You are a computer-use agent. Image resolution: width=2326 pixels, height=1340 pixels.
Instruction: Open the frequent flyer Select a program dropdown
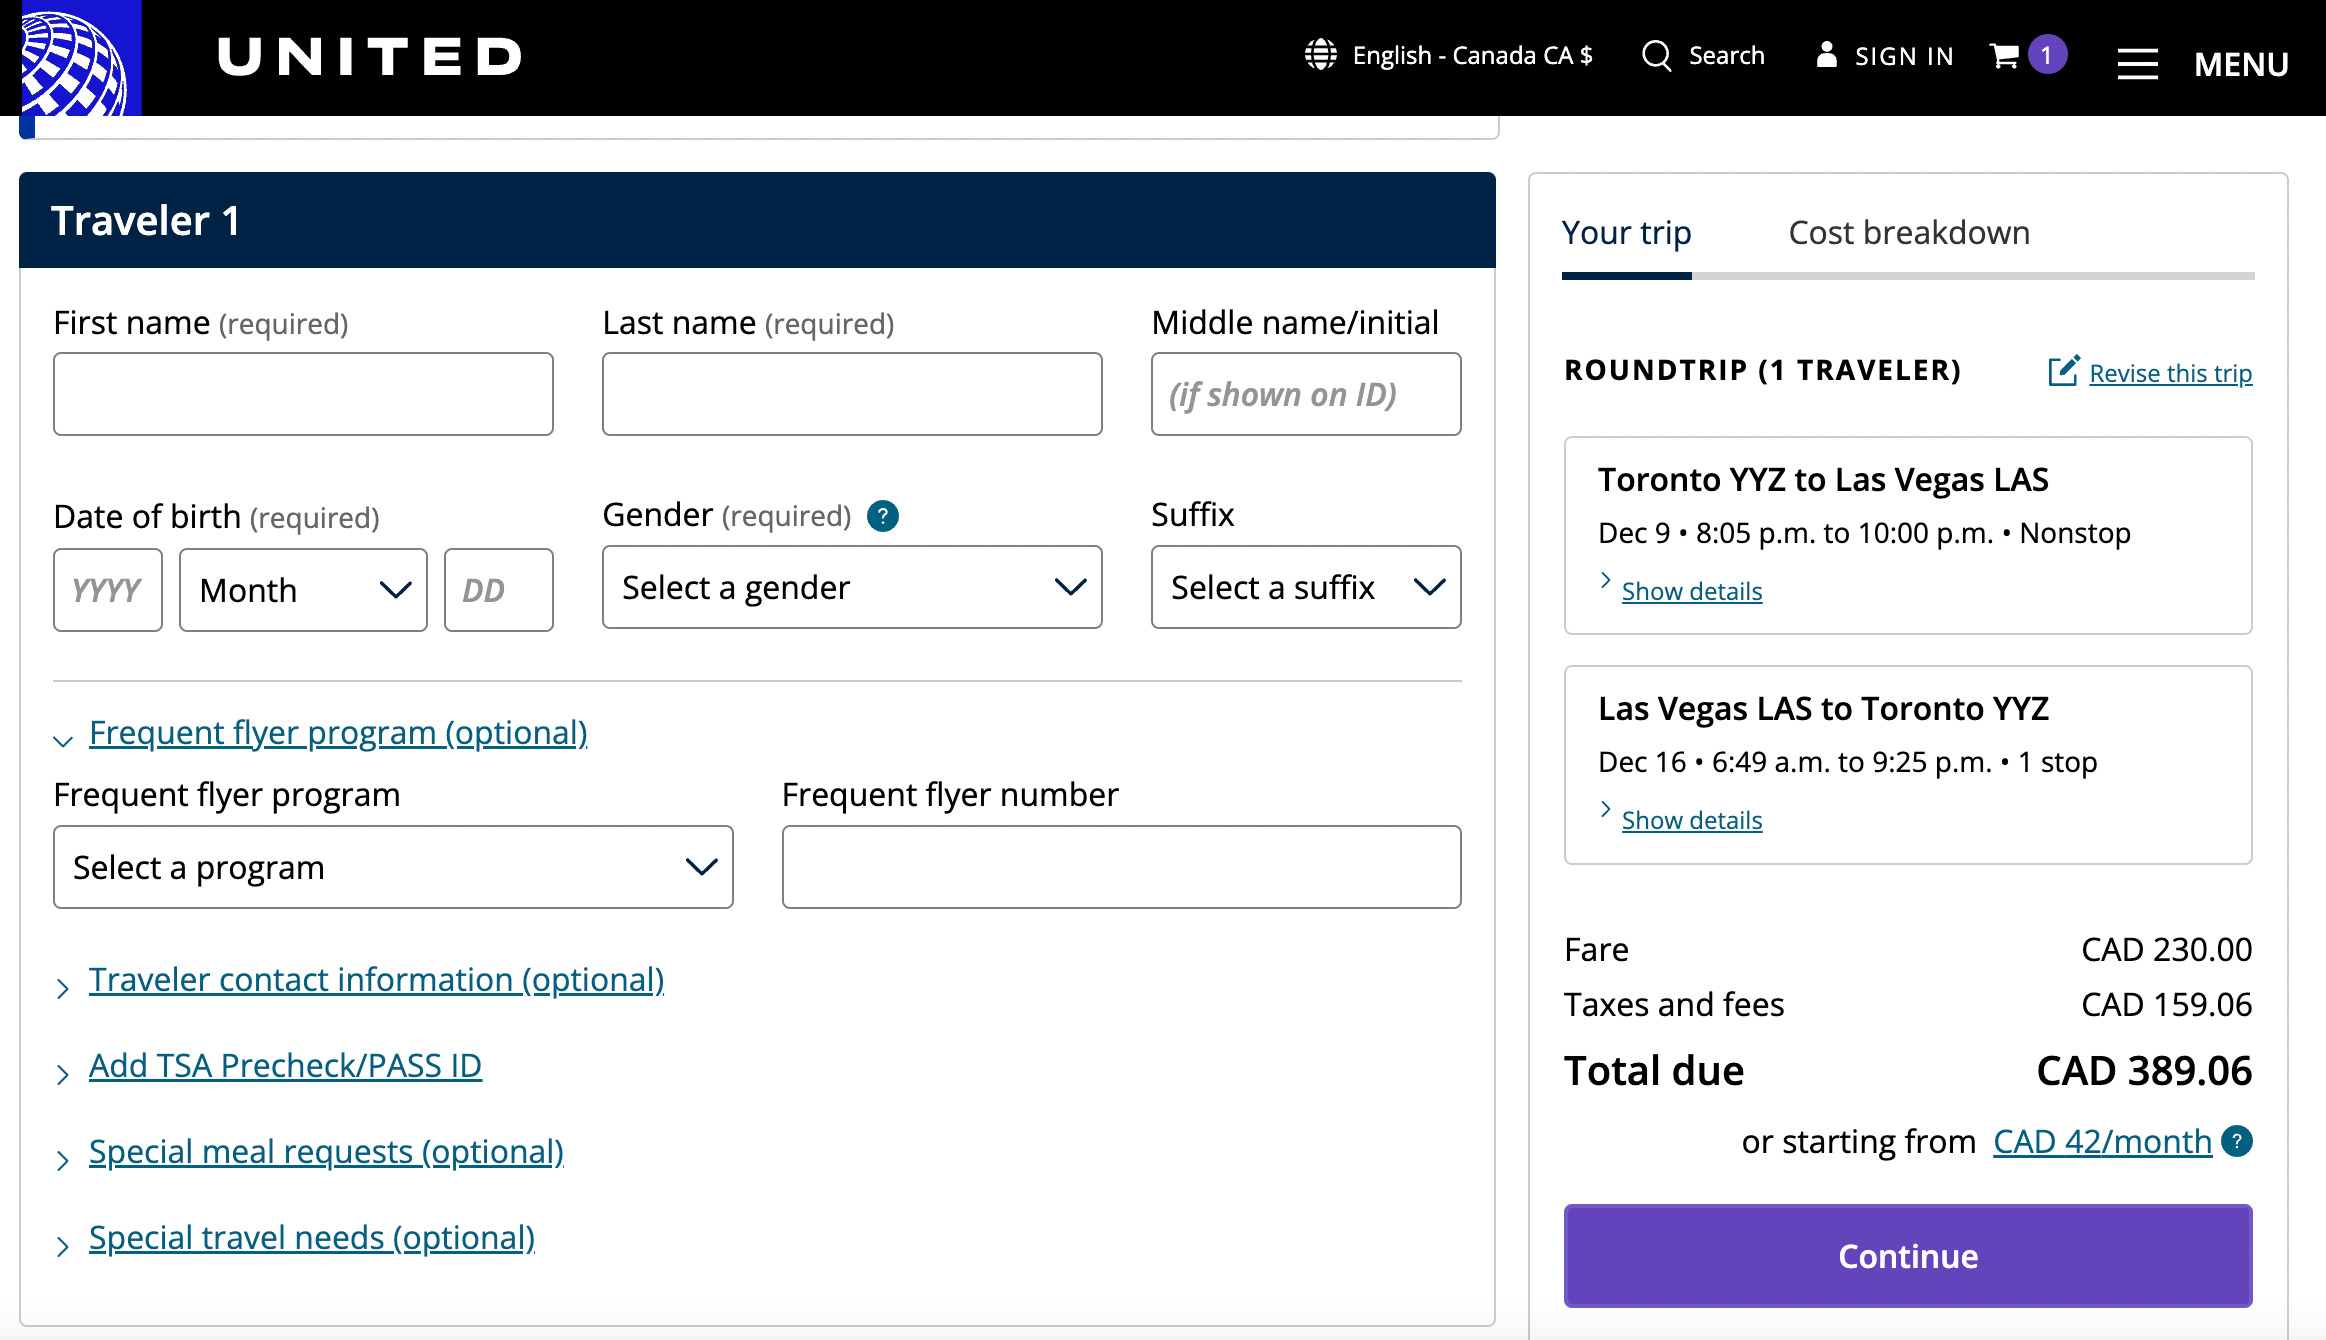click(x=393, y=867)
